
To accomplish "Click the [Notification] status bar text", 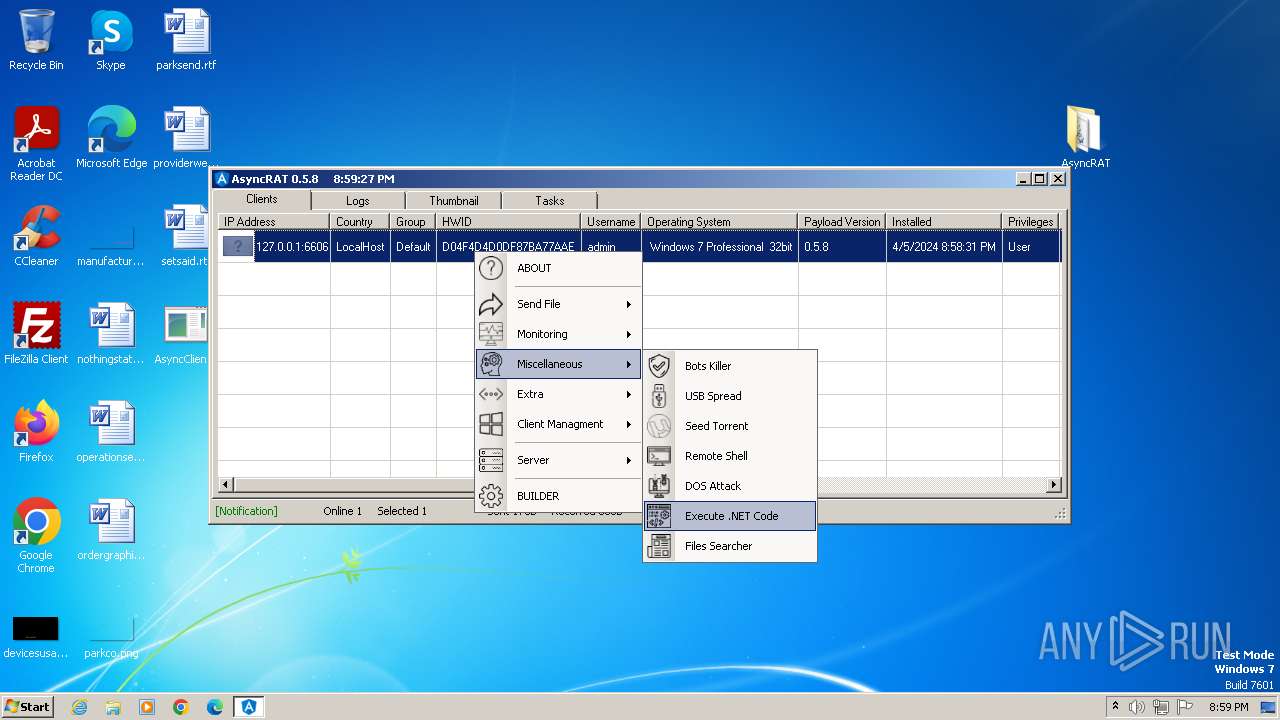I will 246,511.
